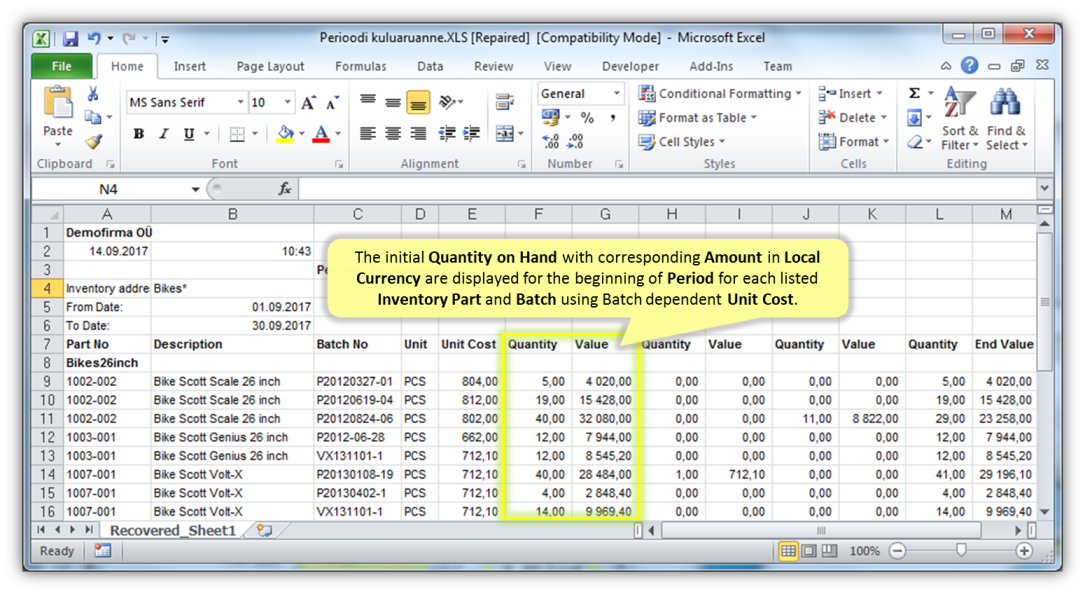Open the File tab
The image size is (1085, 594).
62,66
